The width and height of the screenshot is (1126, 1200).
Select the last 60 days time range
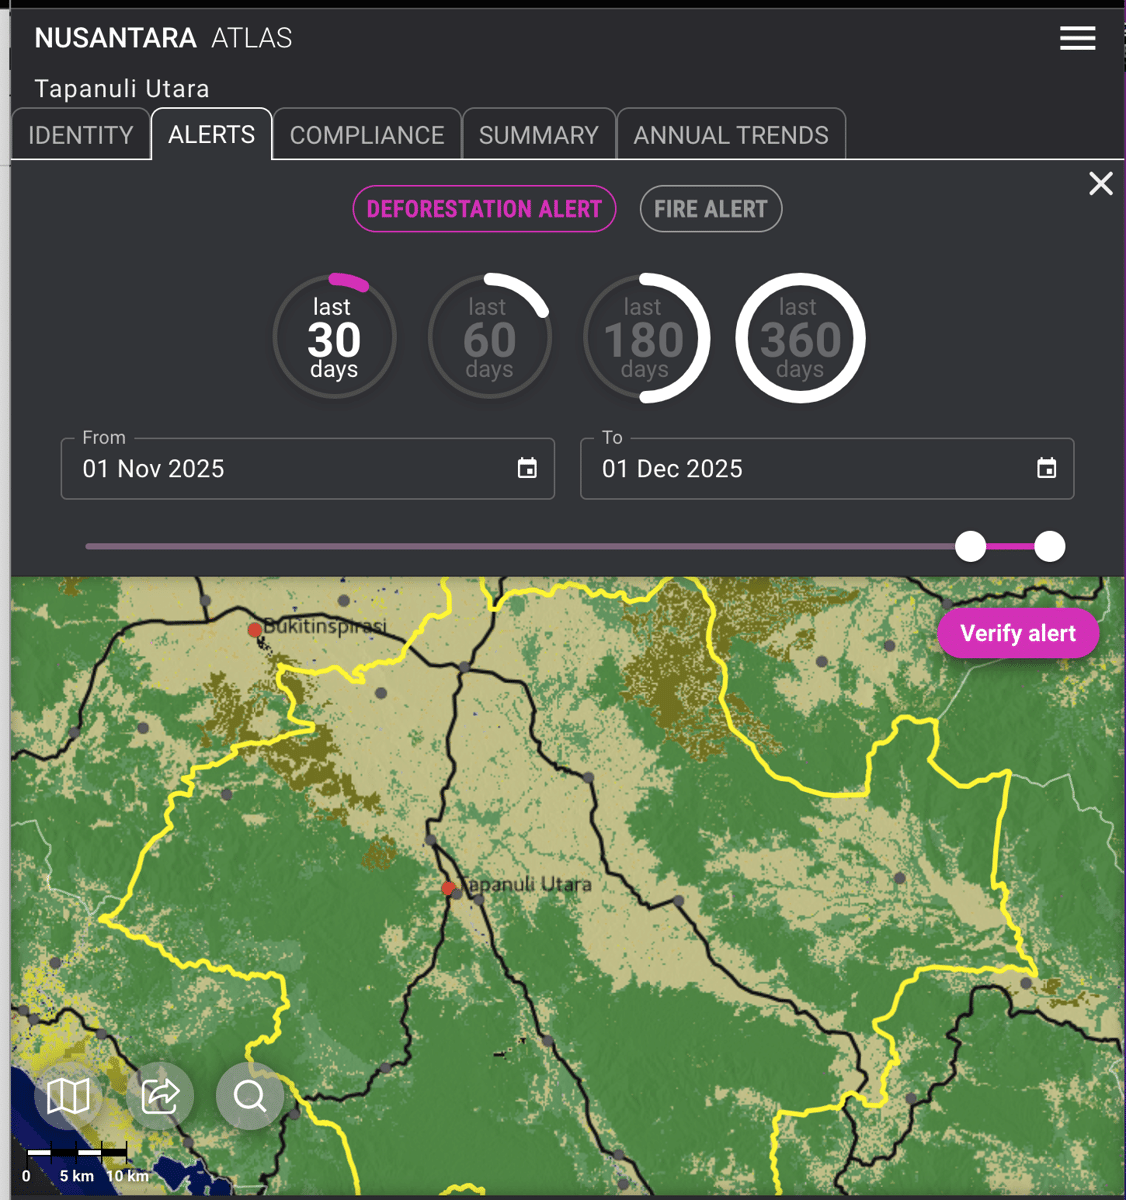(x=489, y=337)
